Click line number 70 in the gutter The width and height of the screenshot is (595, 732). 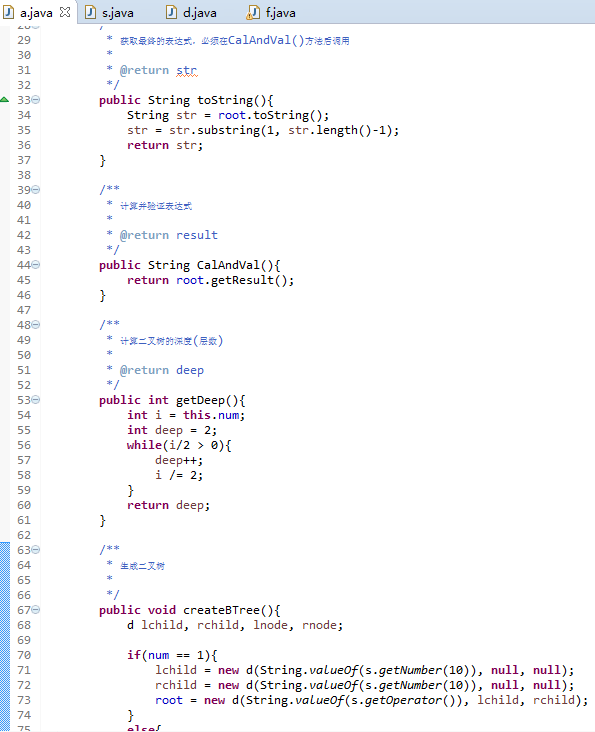coord(24,655)
